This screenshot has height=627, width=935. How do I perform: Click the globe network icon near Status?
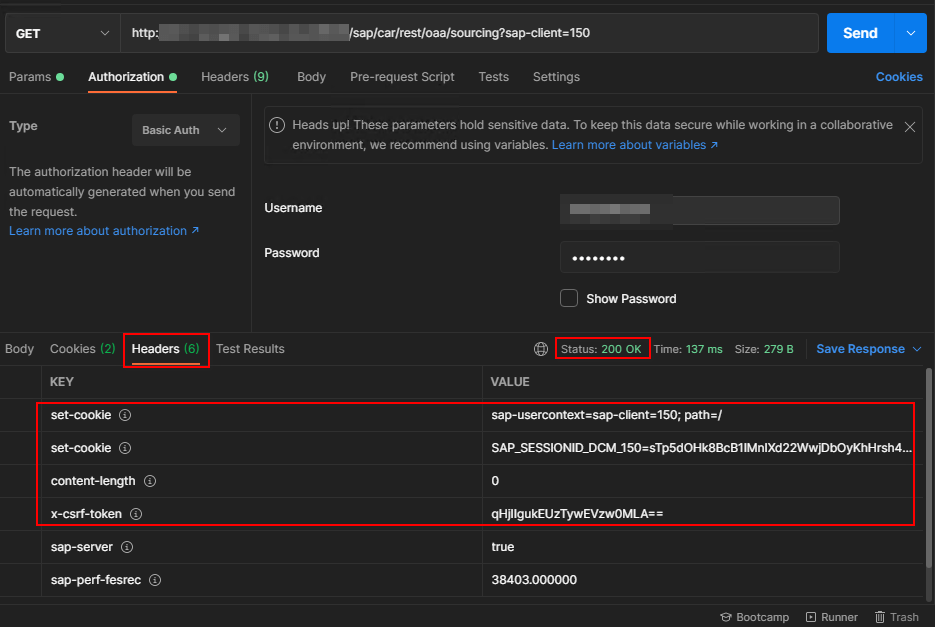pyautogui.click(x=541, y=349)
